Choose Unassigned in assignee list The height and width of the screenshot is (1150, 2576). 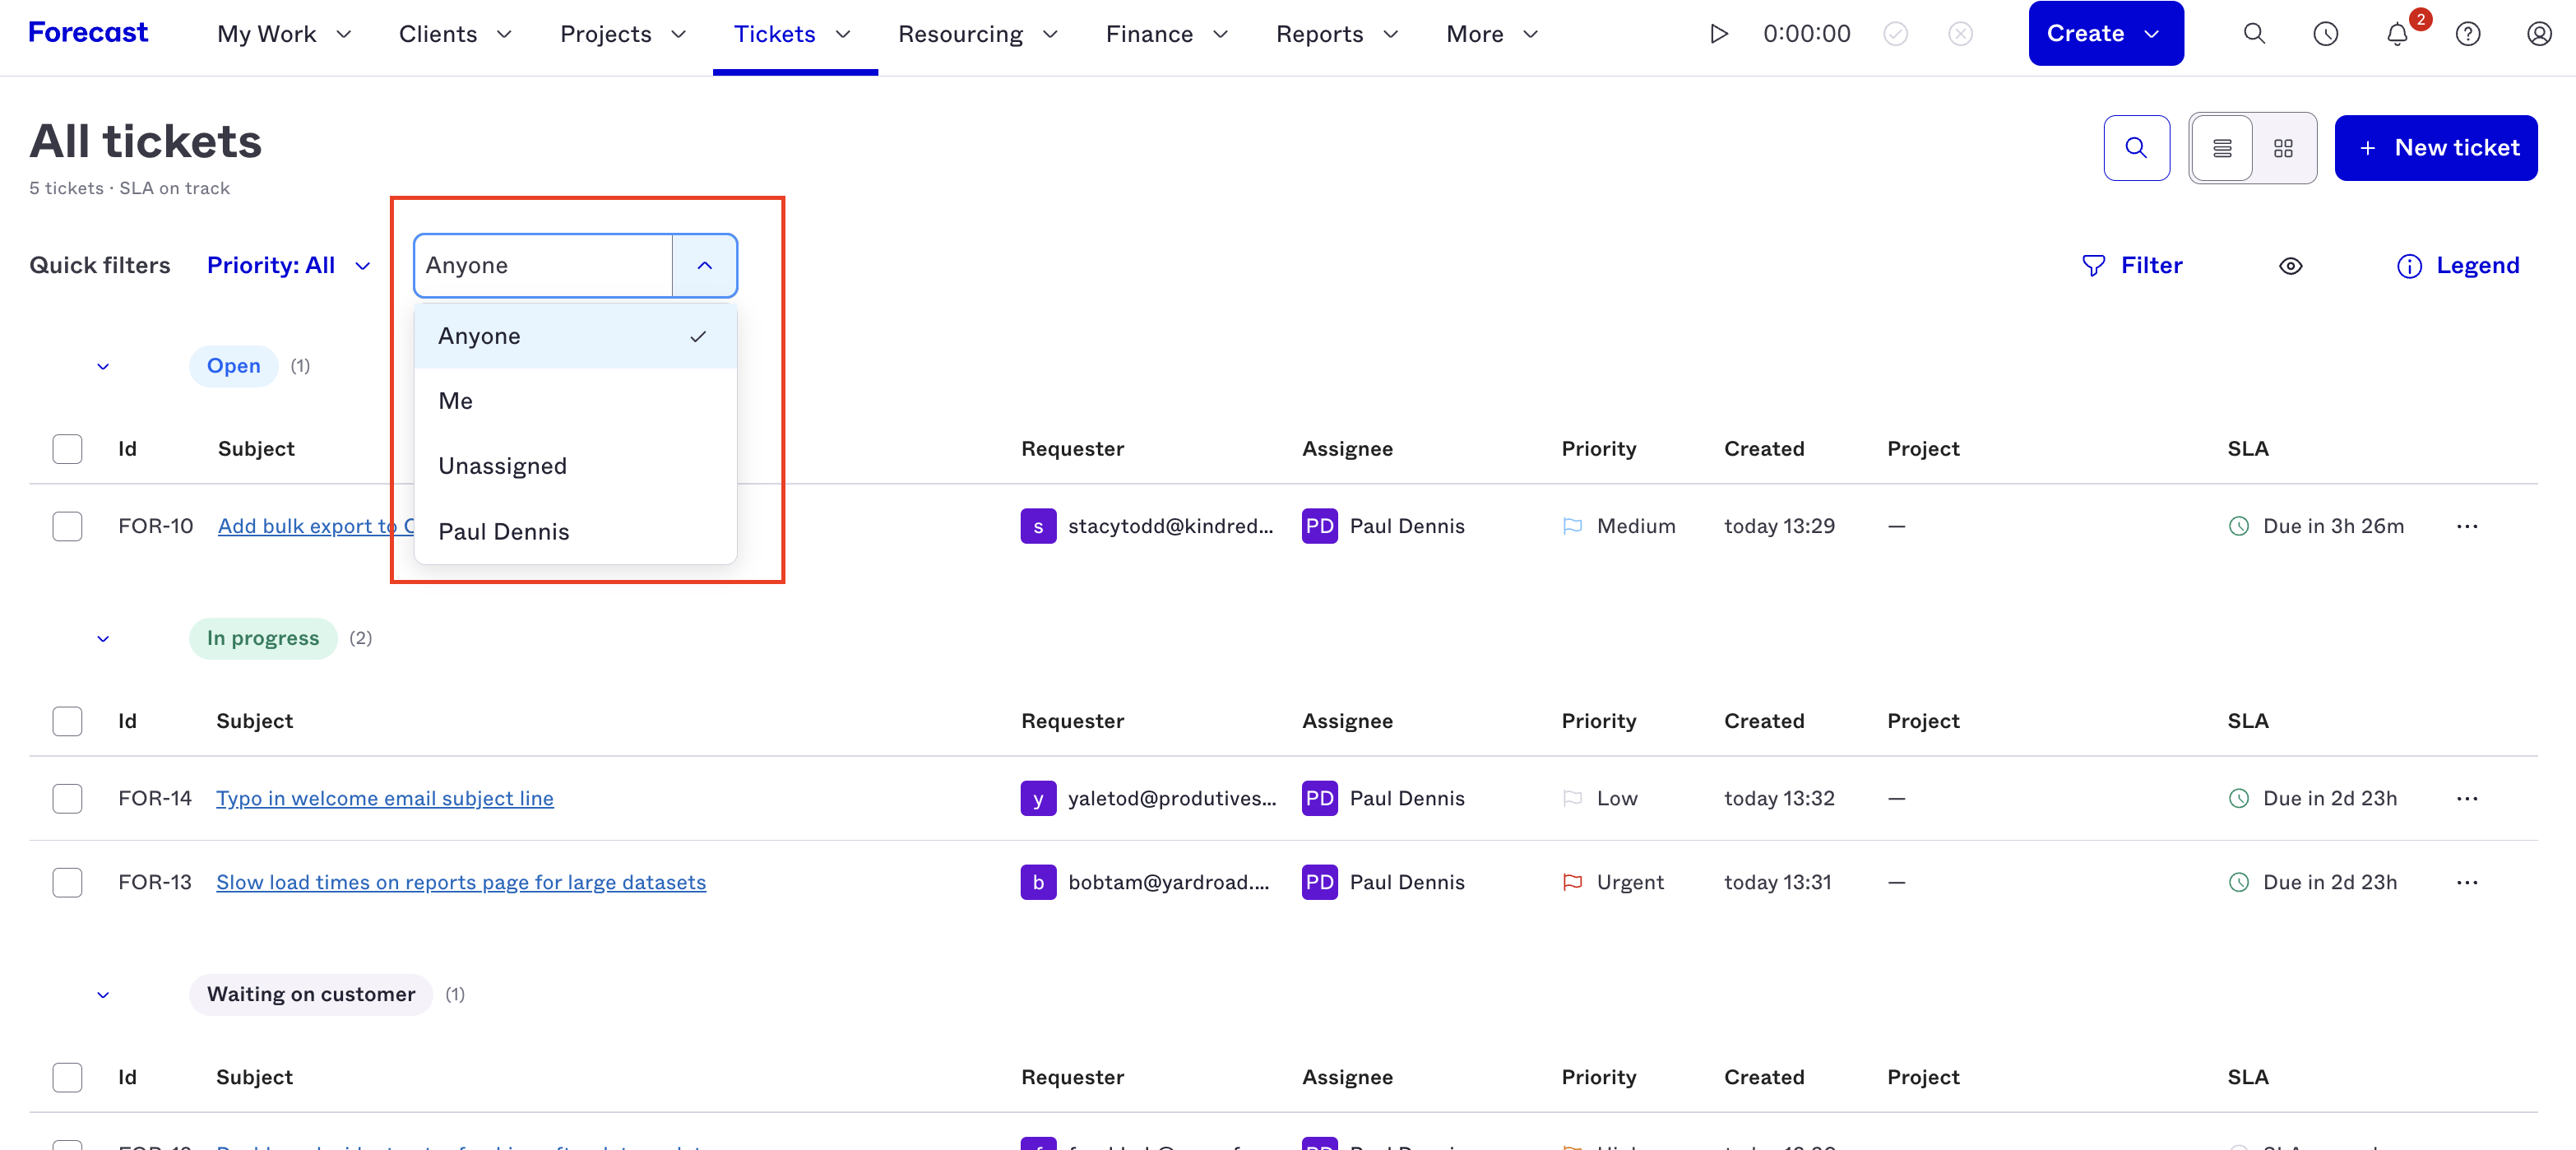click(x=575, y=466)
